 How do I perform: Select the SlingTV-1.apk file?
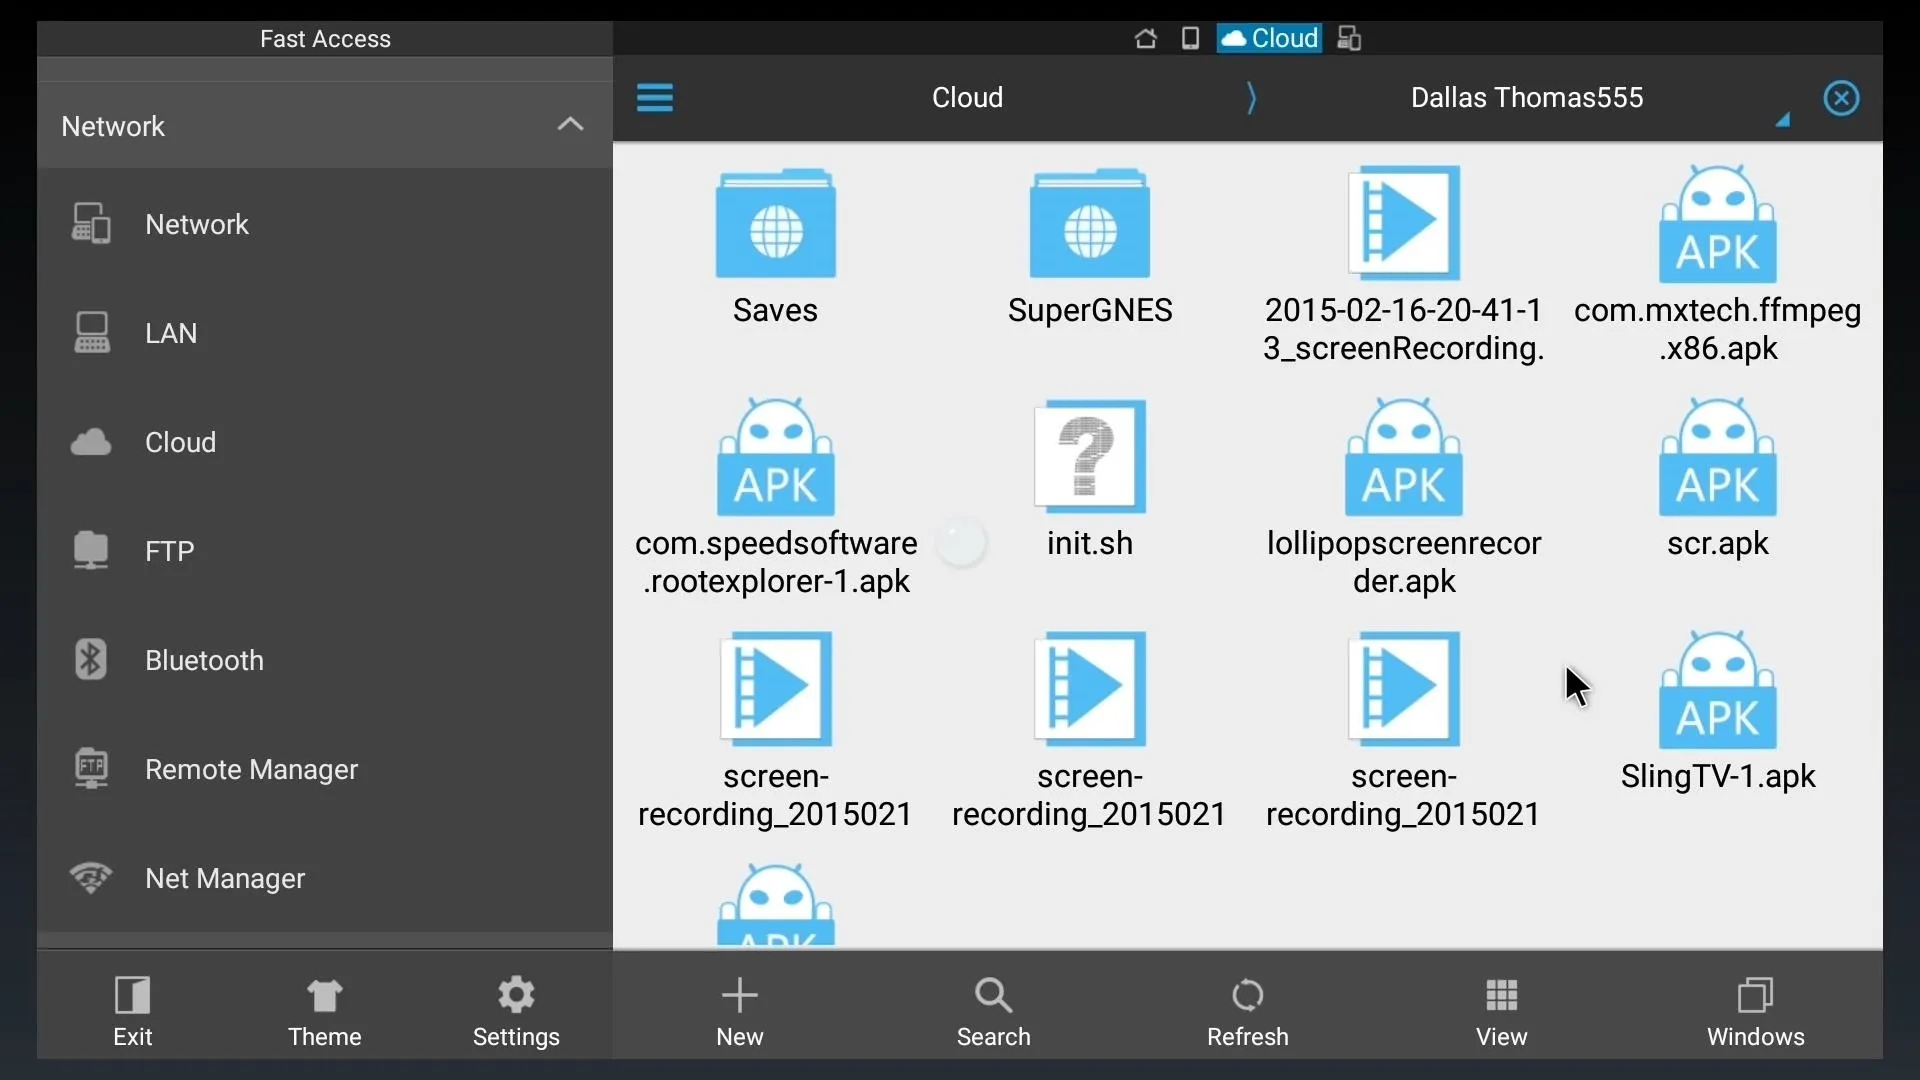(1718, 711)
